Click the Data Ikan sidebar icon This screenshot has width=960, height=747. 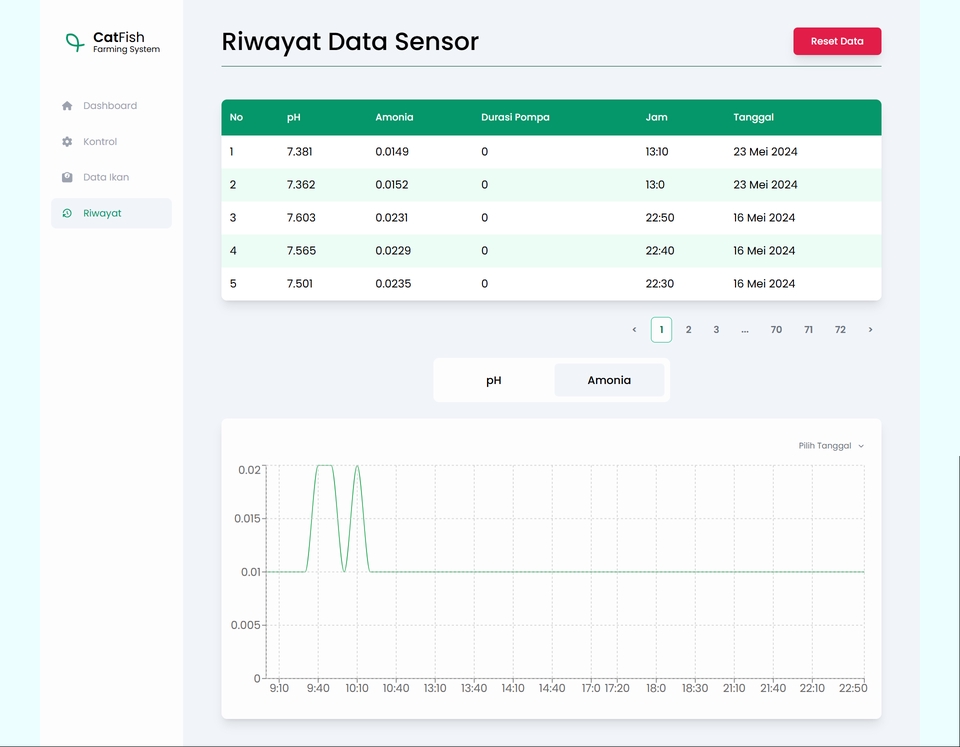[x=67, y=177]
